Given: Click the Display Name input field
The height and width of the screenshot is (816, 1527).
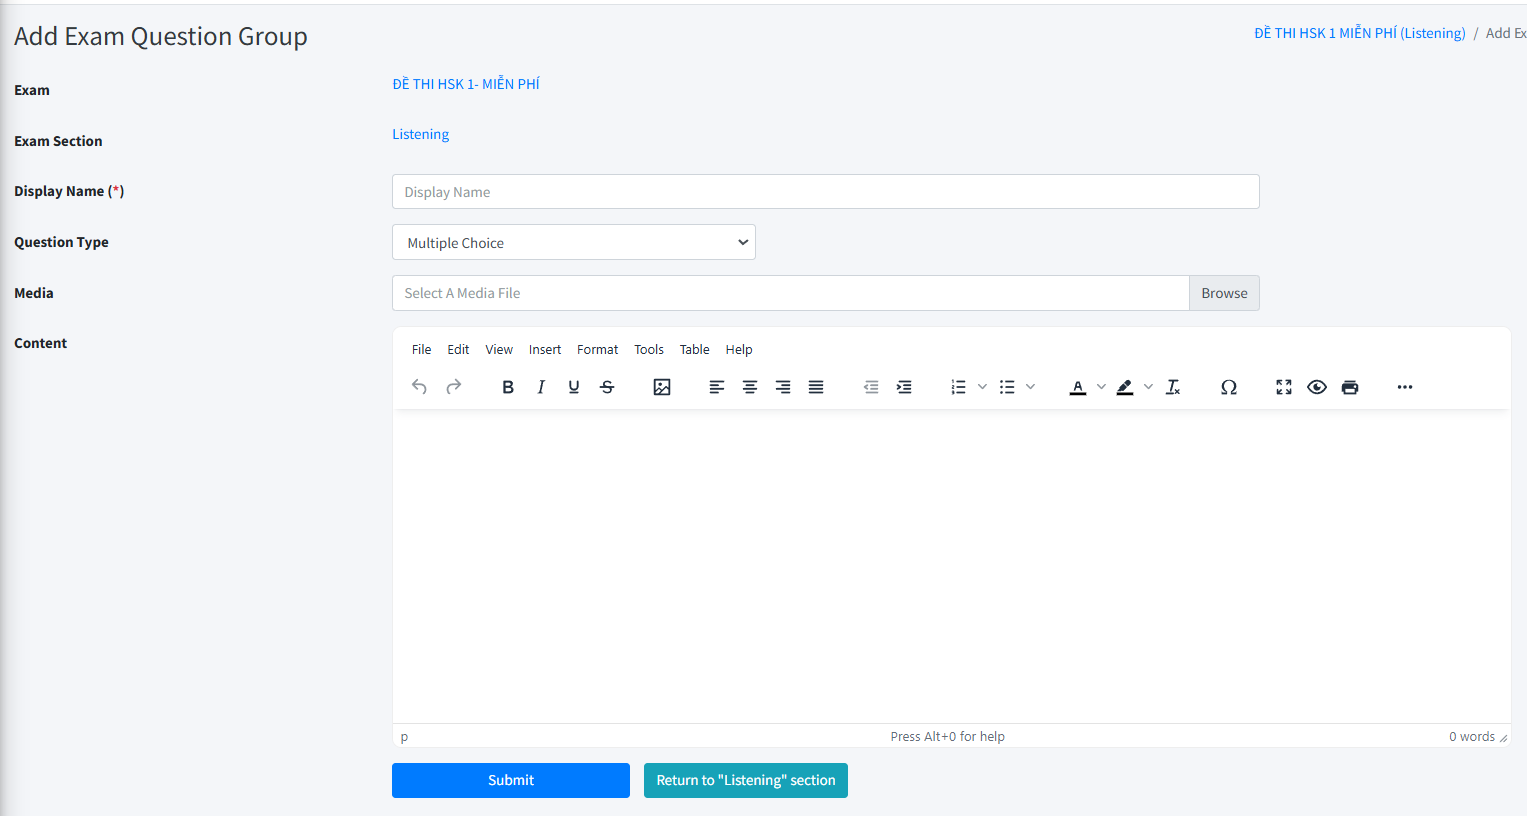Looking at the screenshot, I should [x=825, y=192].
